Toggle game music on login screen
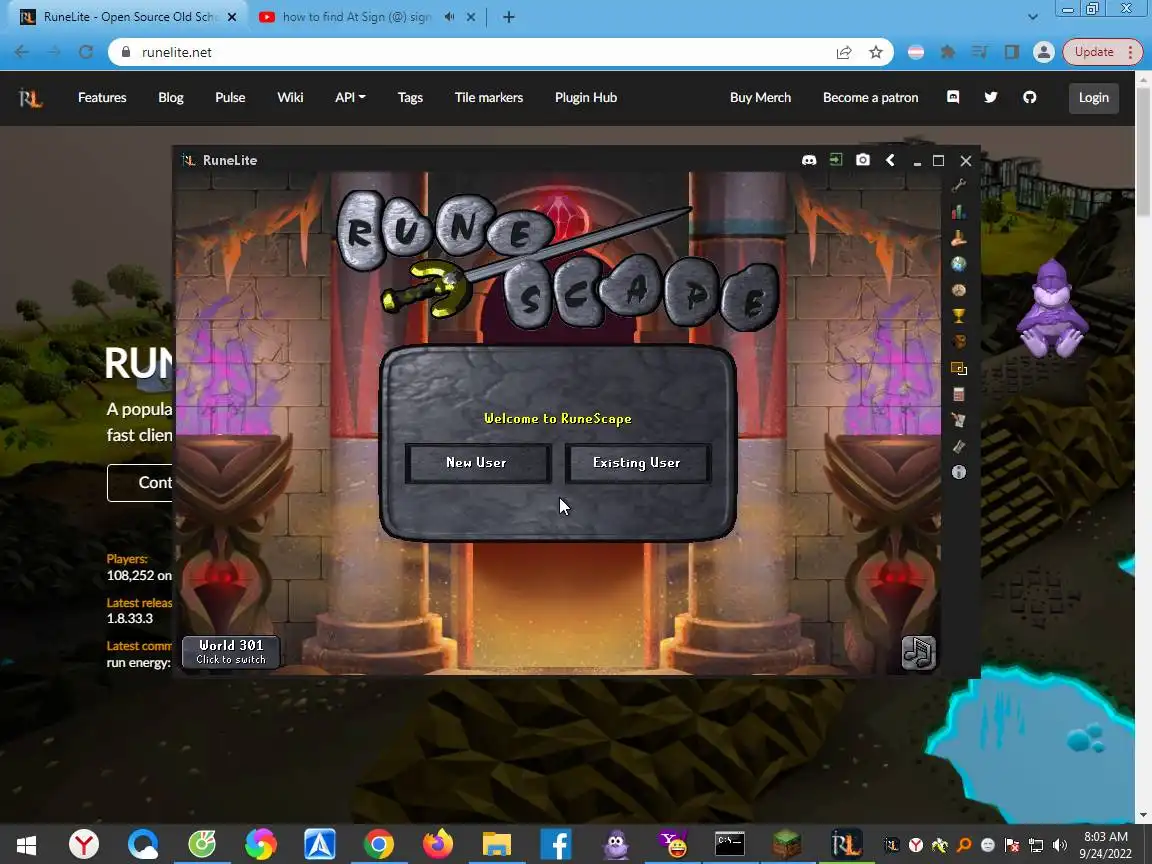 (918, 652)
